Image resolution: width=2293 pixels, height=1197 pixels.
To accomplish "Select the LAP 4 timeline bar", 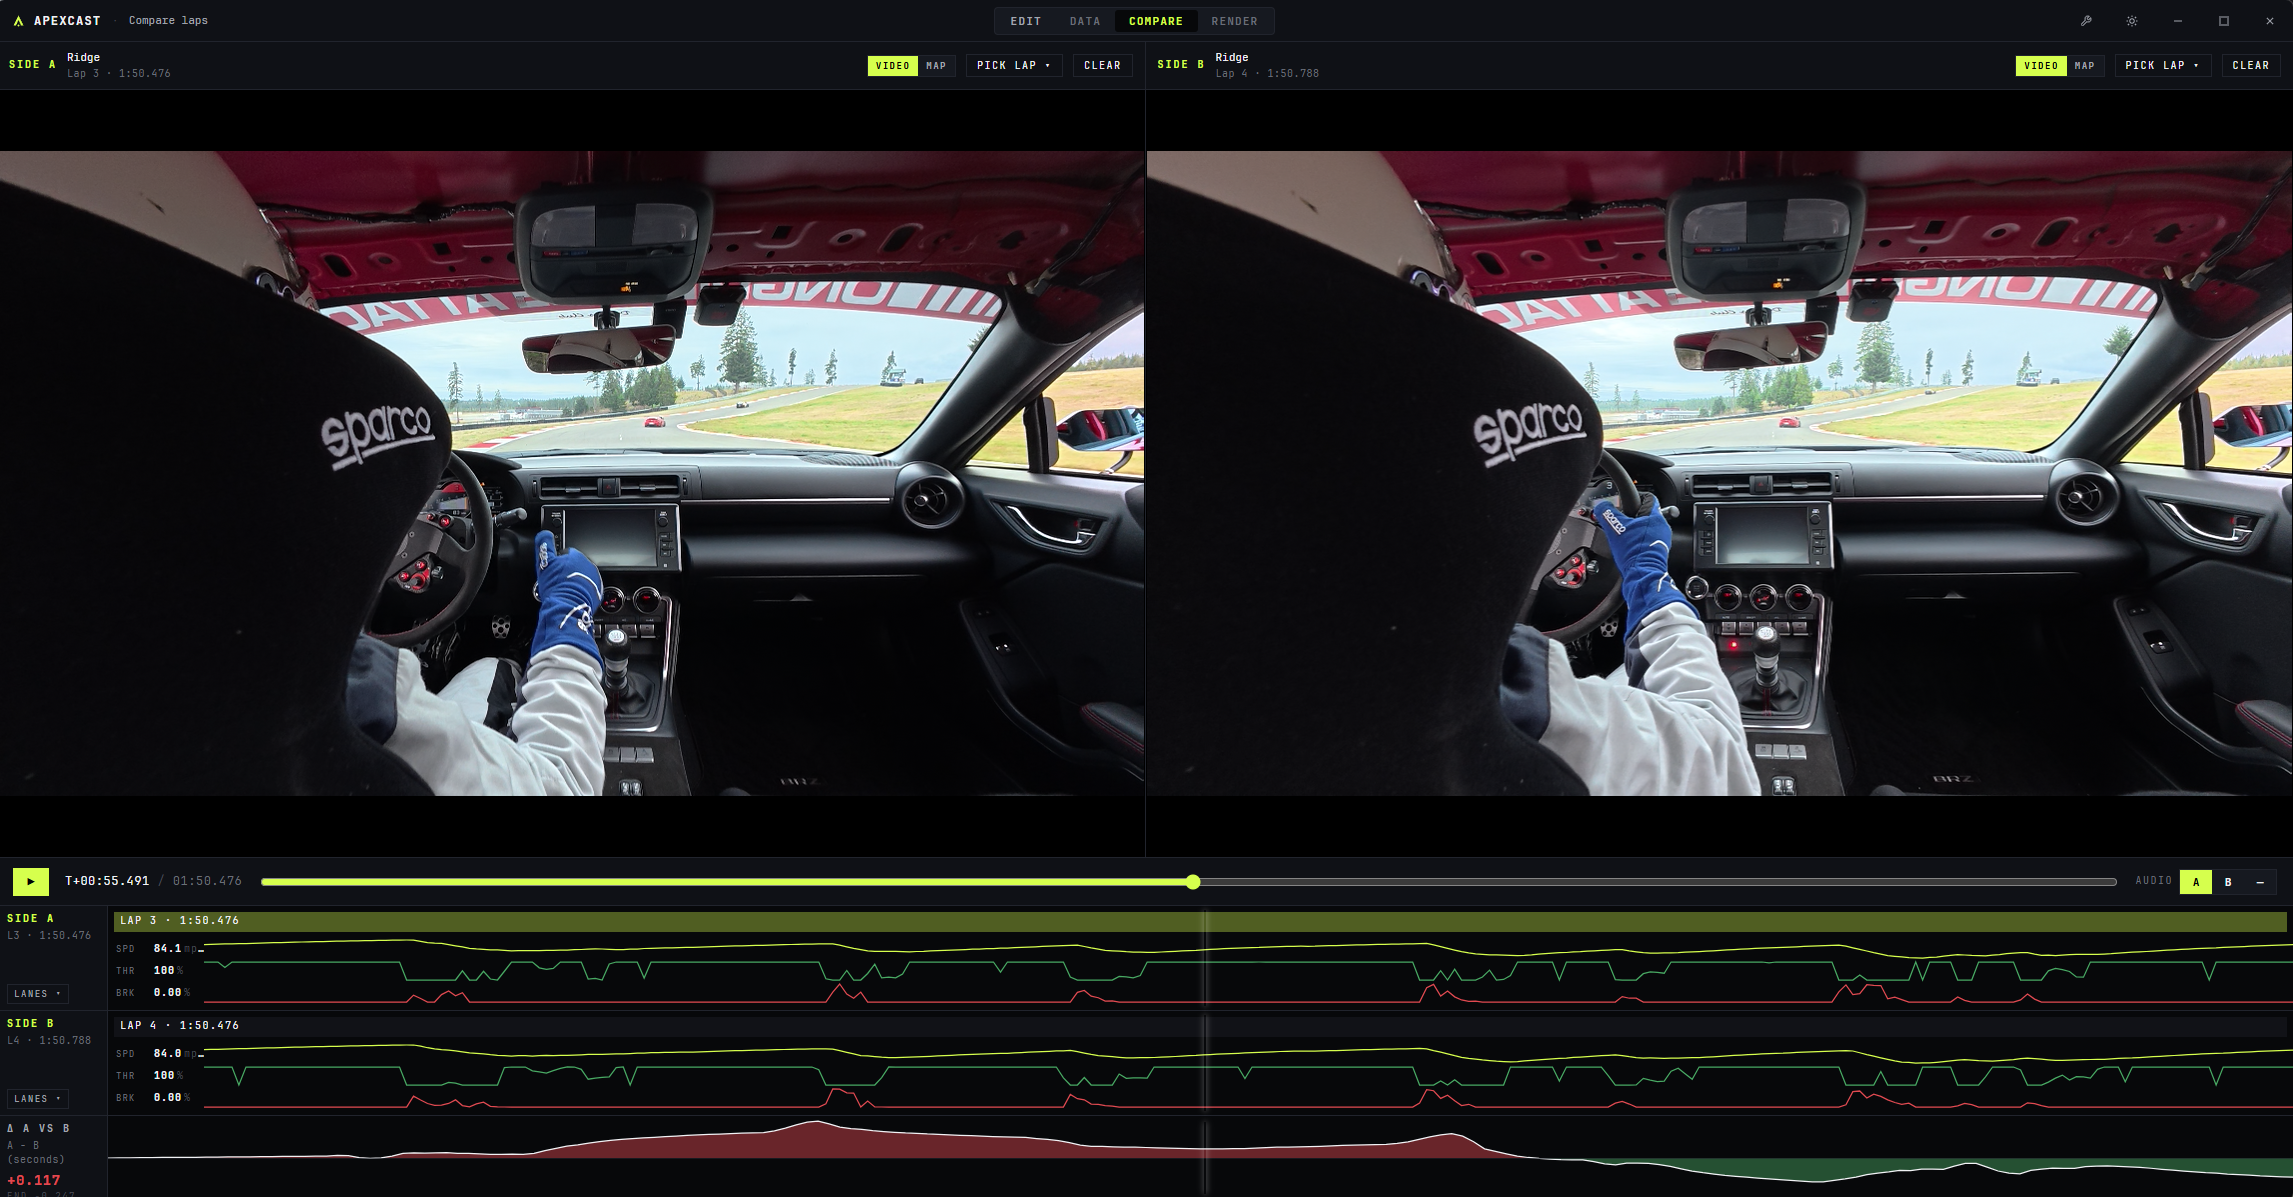I will coord(1200,1026).
